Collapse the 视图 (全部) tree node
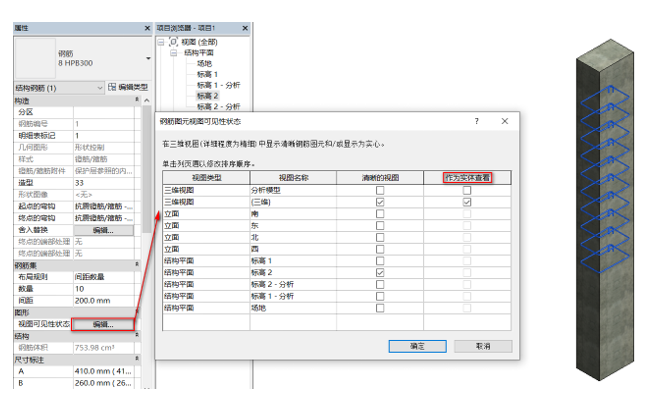The height and width of the screenshot is (399, 659). 161,42
